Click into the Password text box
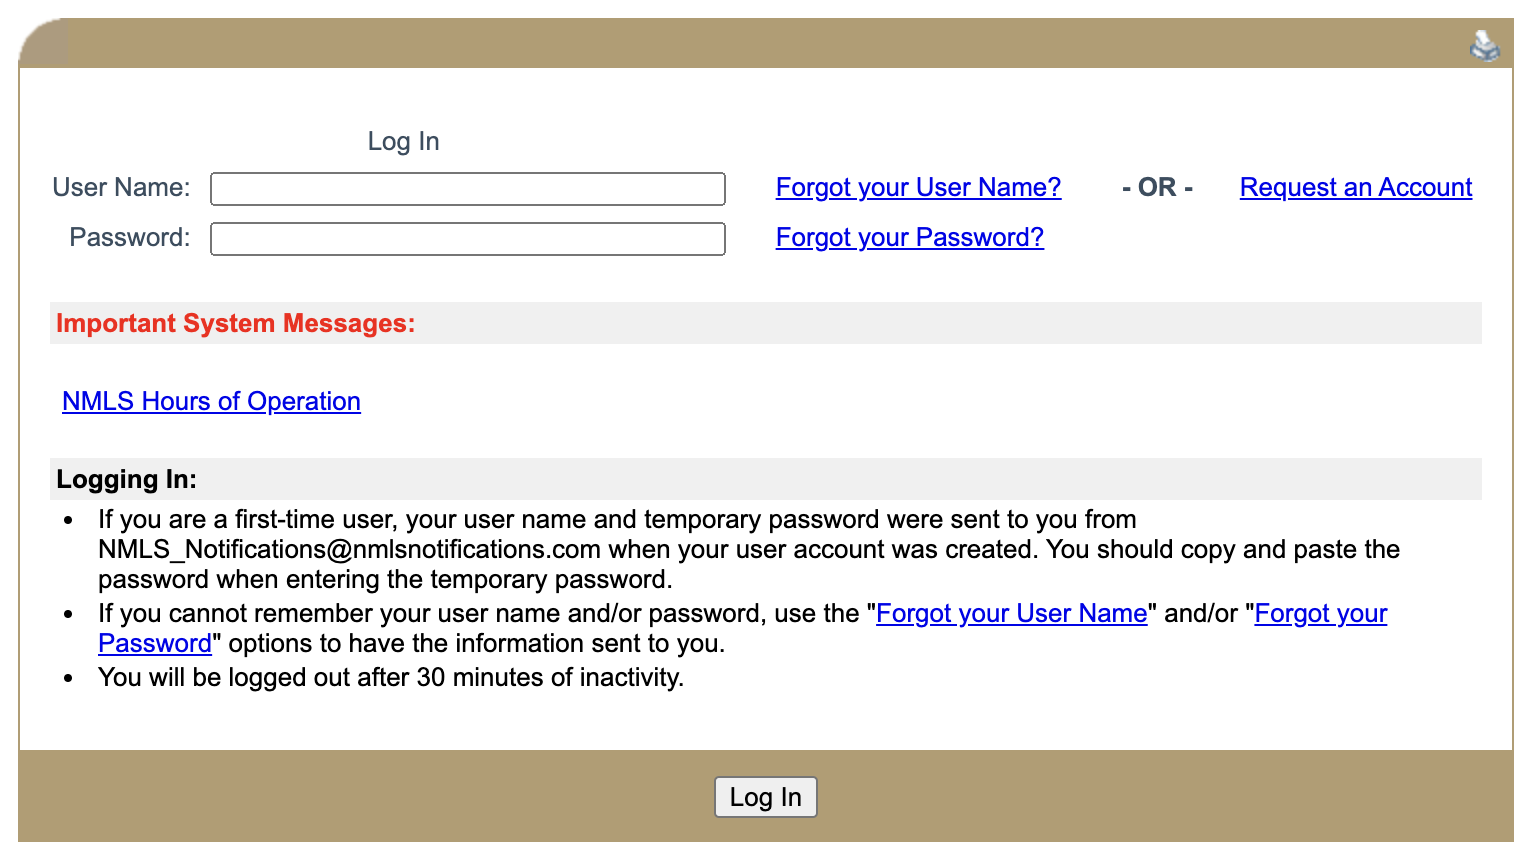1532x858 pixels. point(467,239)
